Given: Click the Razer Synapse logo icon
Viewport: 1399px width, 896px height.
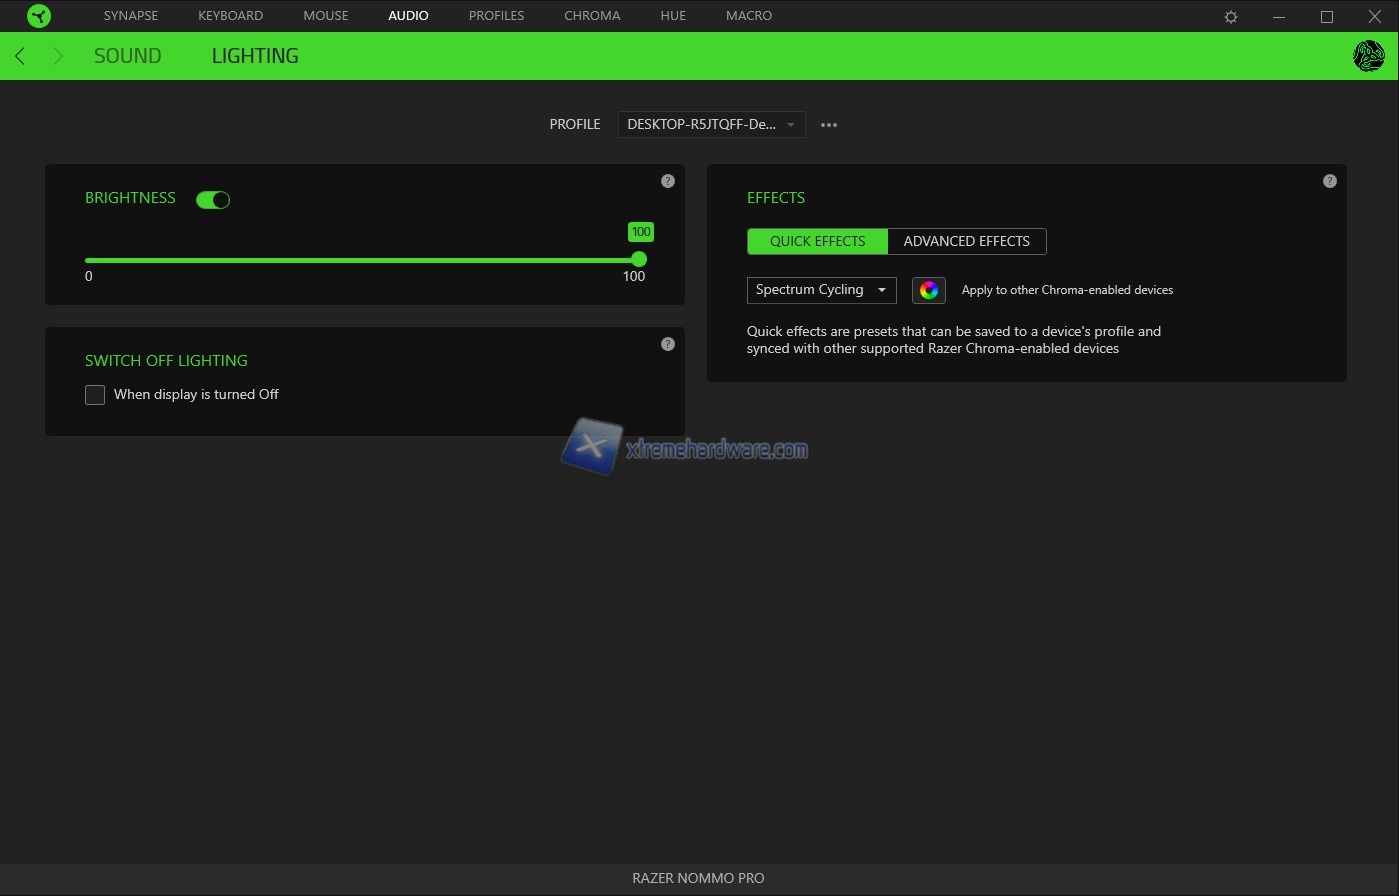Looking at the screenshot, I should 39,16.
